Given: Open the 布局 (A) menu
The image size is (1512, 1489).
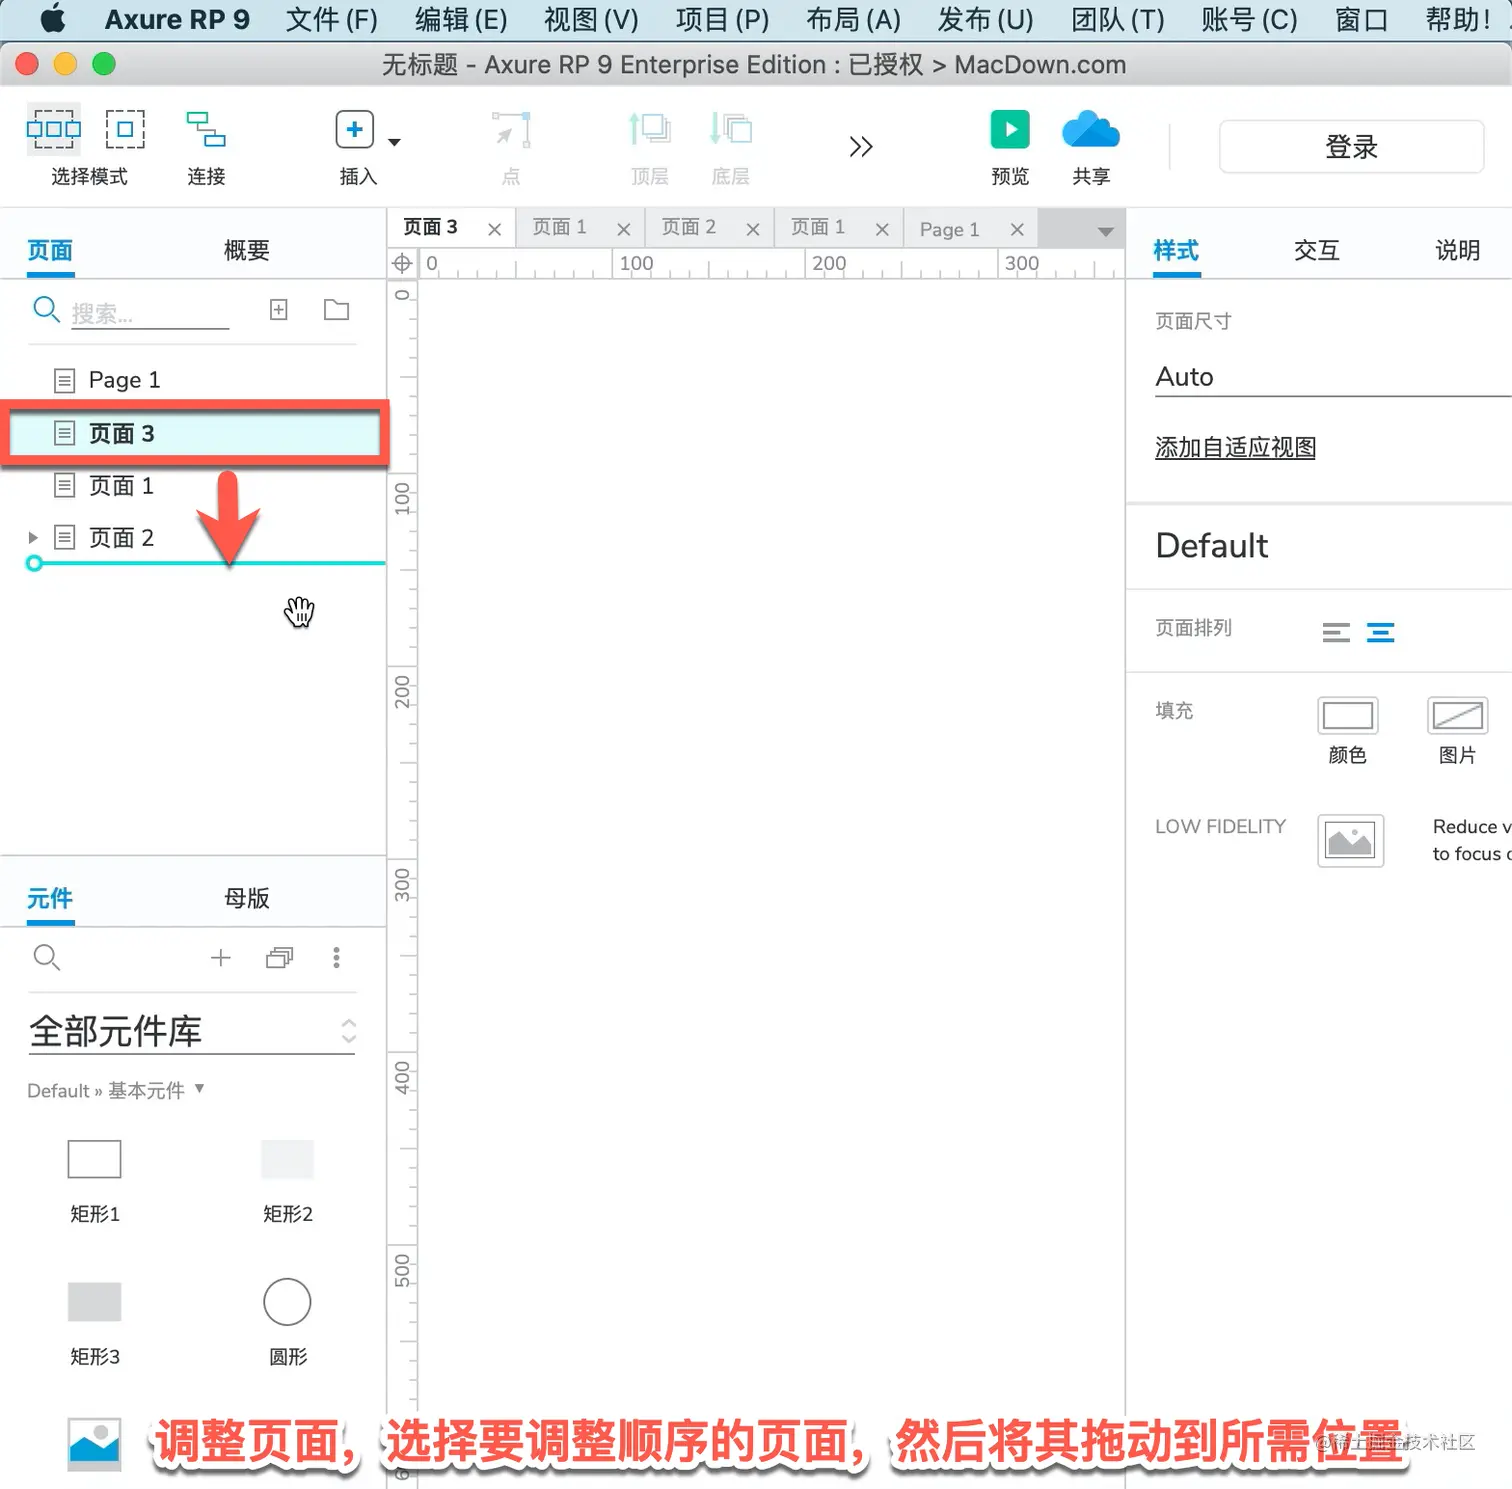Looking at the screenshot, I should 853,19.
